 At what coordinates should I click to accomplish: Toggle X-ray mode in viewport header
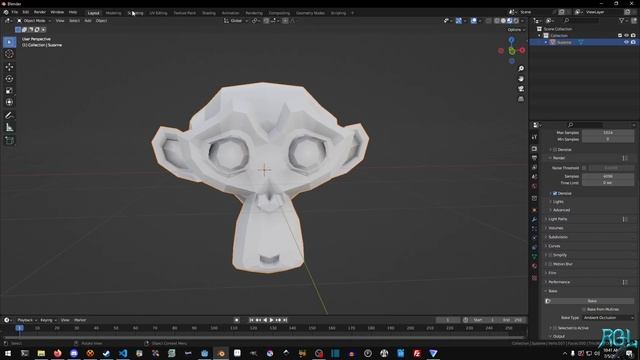[x=488, y=20]
